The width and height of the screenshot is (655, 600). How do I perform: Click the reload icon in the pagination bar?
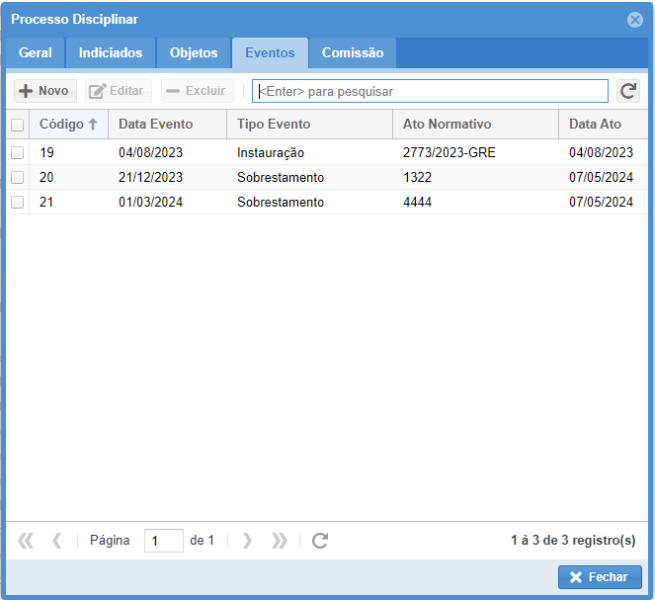pyautogui.click(x=320, y=541)
